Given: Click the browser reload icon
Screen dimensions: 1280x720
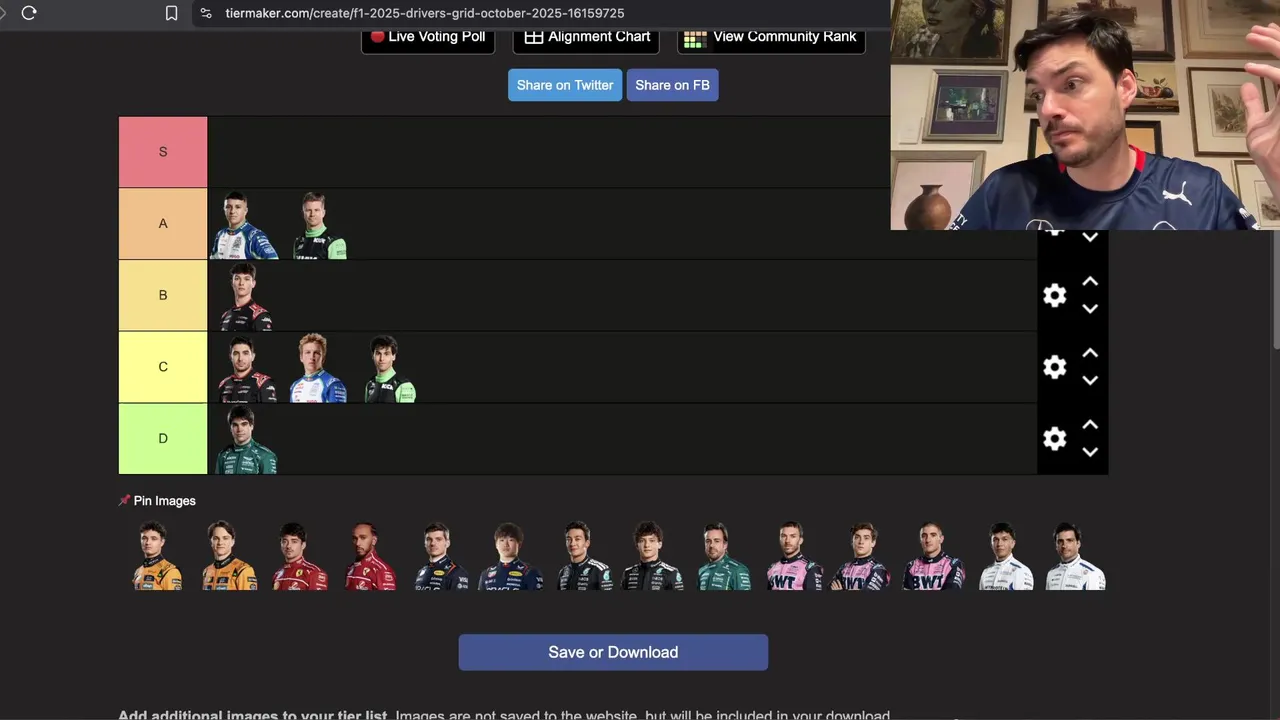Looking at the screenshot, I should pyautogui.click(x=29, y=13).
